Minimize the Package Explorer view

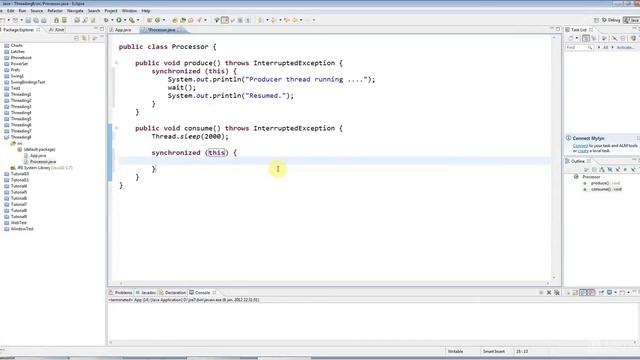pos(96,29)
